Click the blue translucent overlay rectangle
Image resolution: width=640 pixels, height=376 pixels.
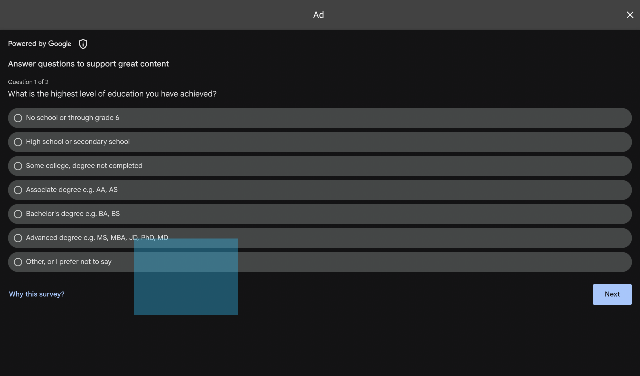click(186, 277)
